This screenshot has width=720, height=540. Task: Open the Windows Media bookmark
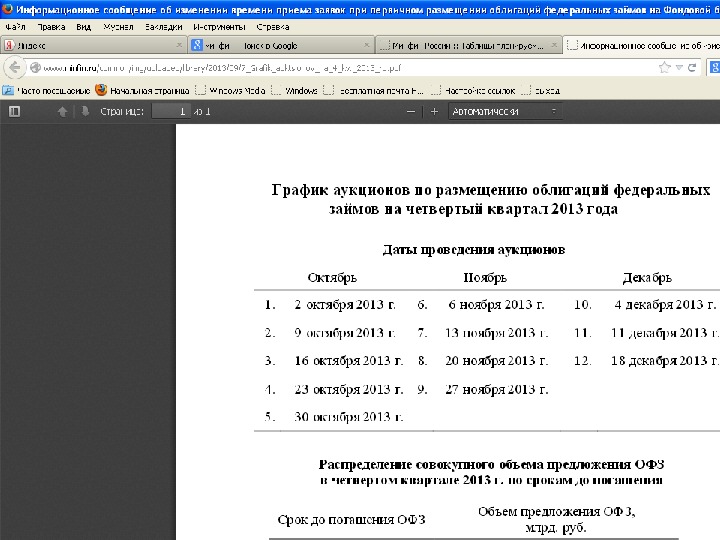(231, 90)
